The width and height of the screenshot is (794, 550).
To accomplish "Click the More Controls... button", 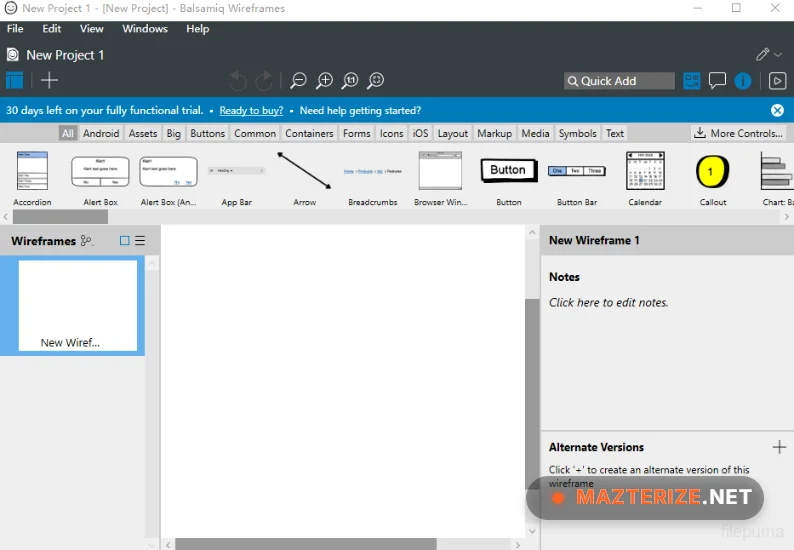I will tap(739, 133).
